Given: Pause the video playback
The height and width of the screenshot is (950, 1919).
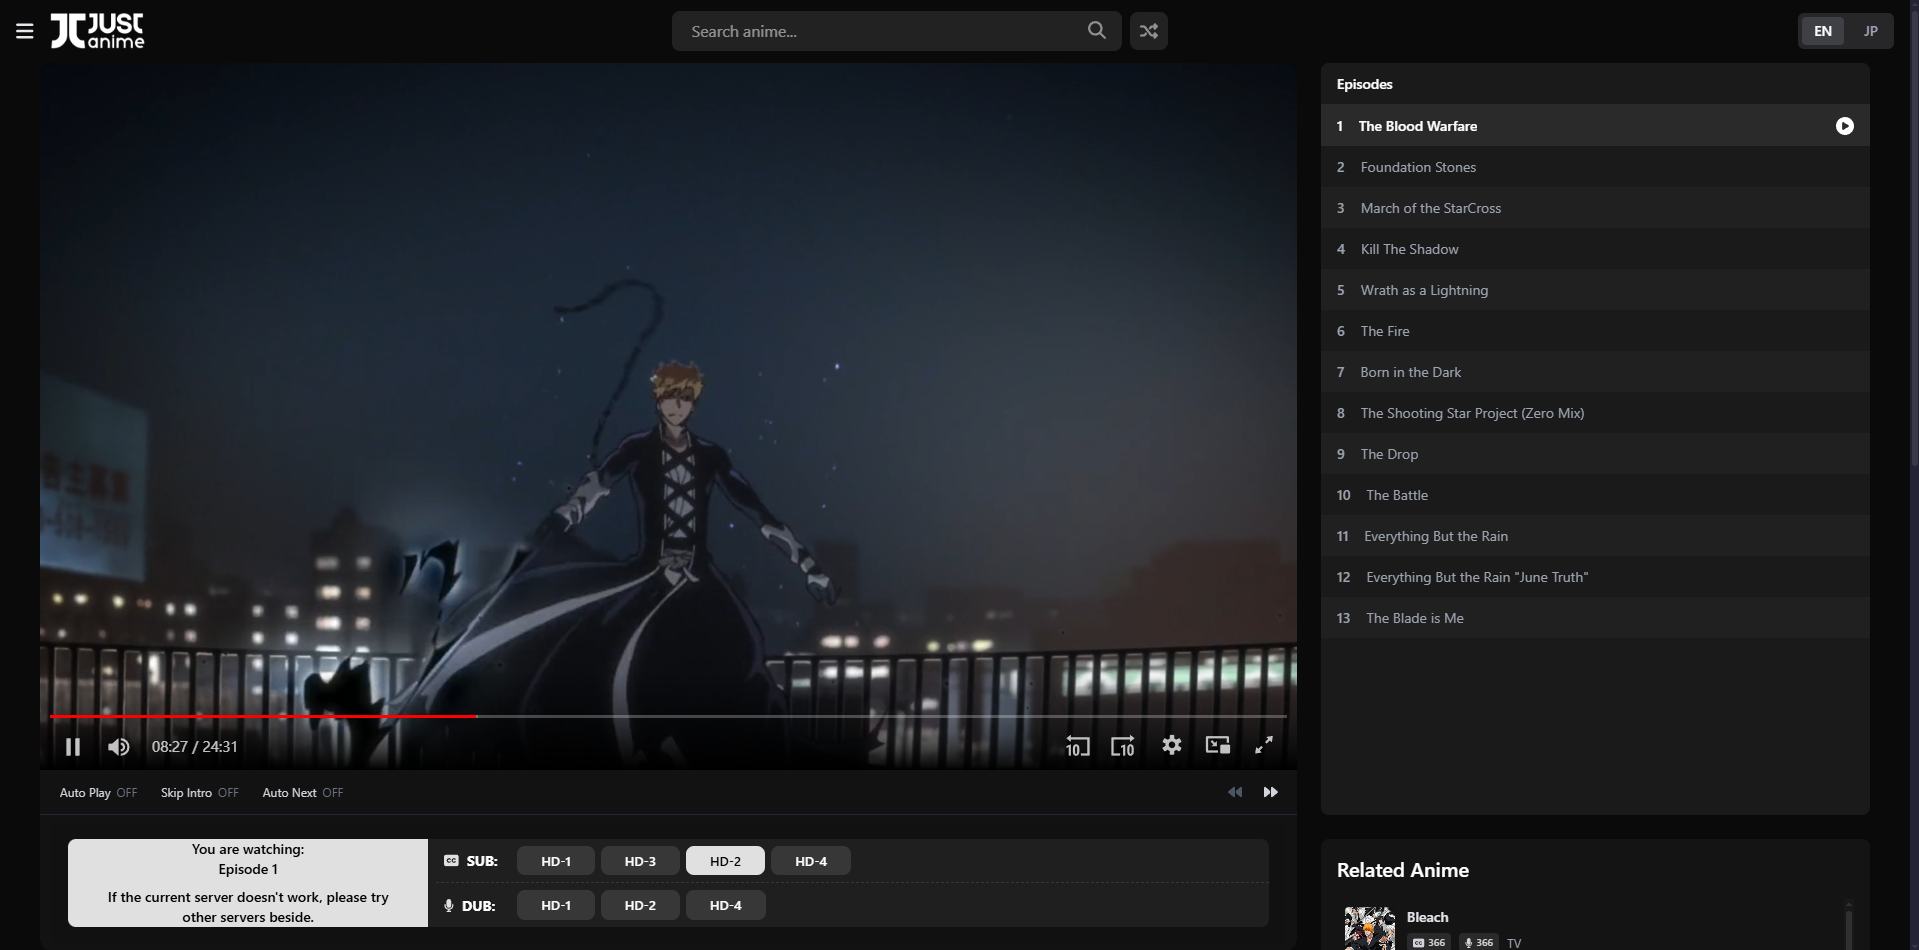Looking at the screenshot, I should (73, 746).
